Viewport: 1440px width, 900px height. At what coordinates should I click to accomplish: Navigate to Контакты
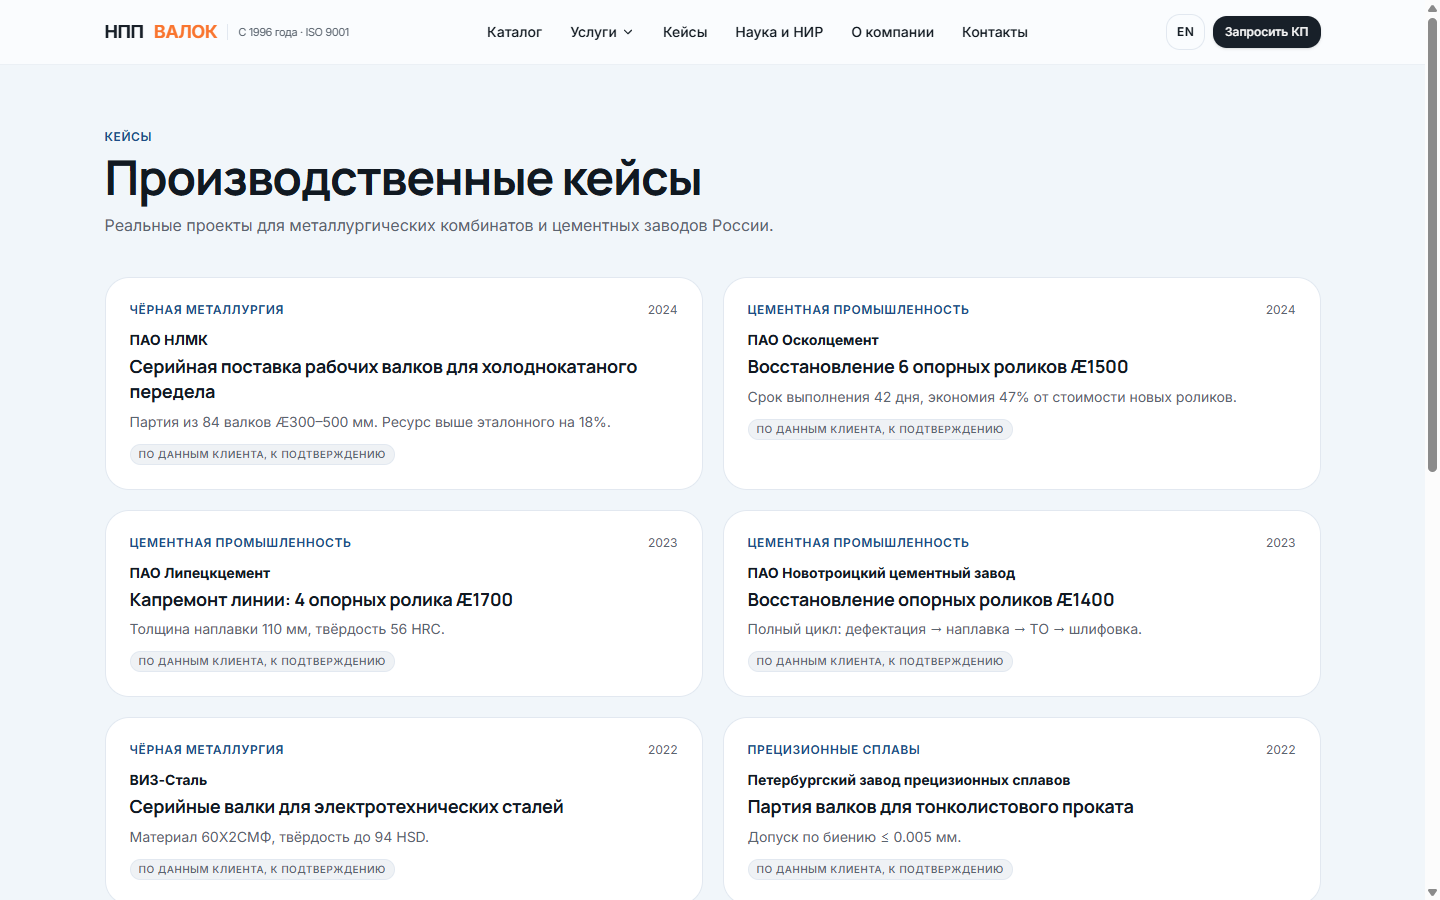tap(995, 32)
